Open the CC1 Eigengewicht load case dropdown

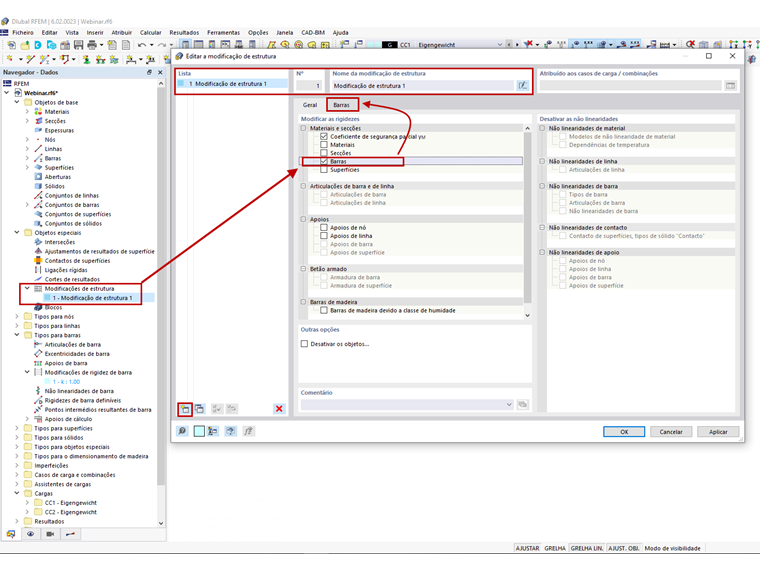[x=500, y=45]
